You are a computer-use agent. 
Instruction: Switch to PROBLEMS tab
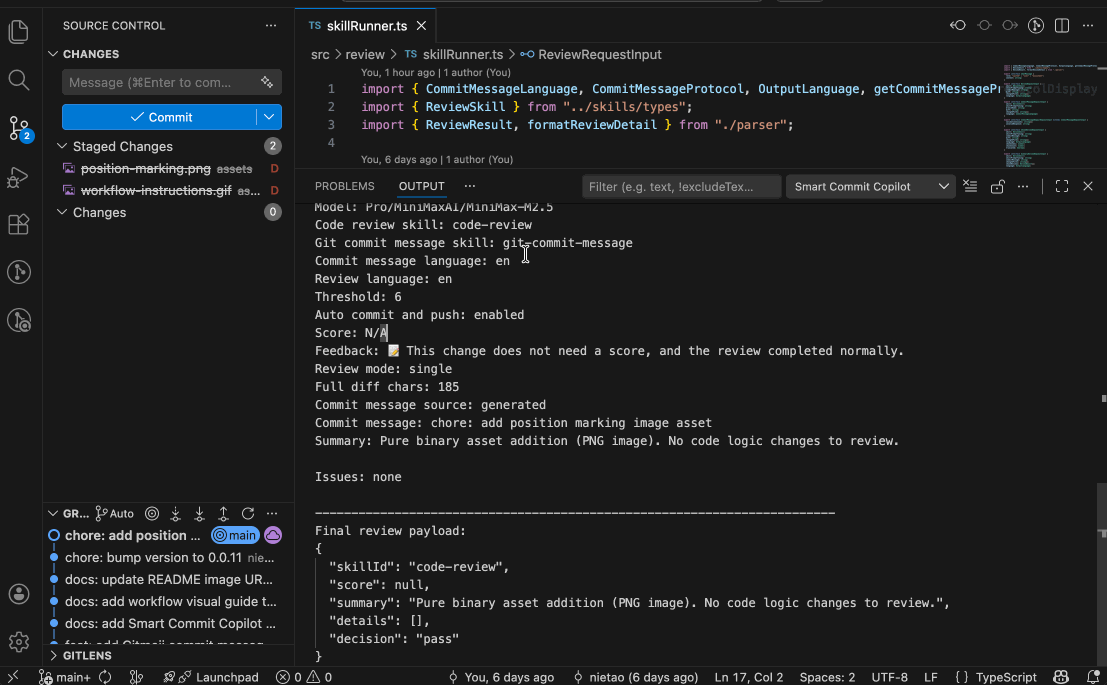345,186
